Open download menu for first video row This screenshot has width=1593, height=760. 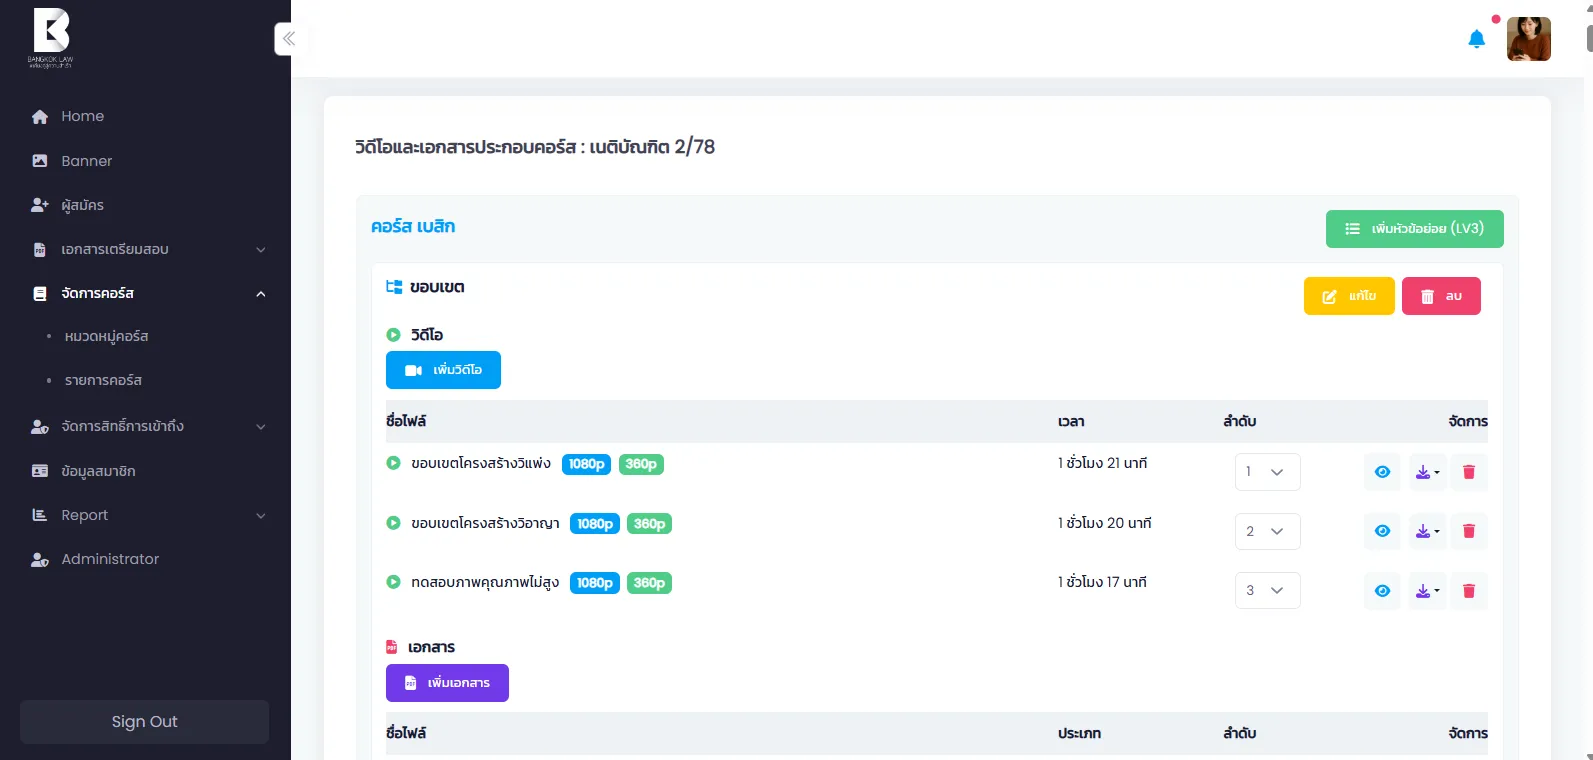pyautogui.click(x=1427, y=472)
